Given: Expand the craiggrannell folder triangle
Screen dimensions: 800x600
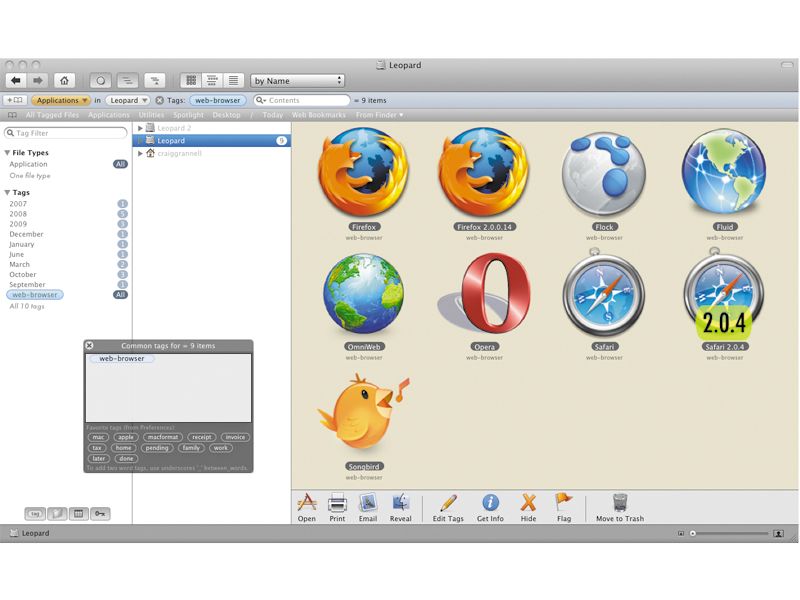Looking at the screenshot, I should (141, 153).
